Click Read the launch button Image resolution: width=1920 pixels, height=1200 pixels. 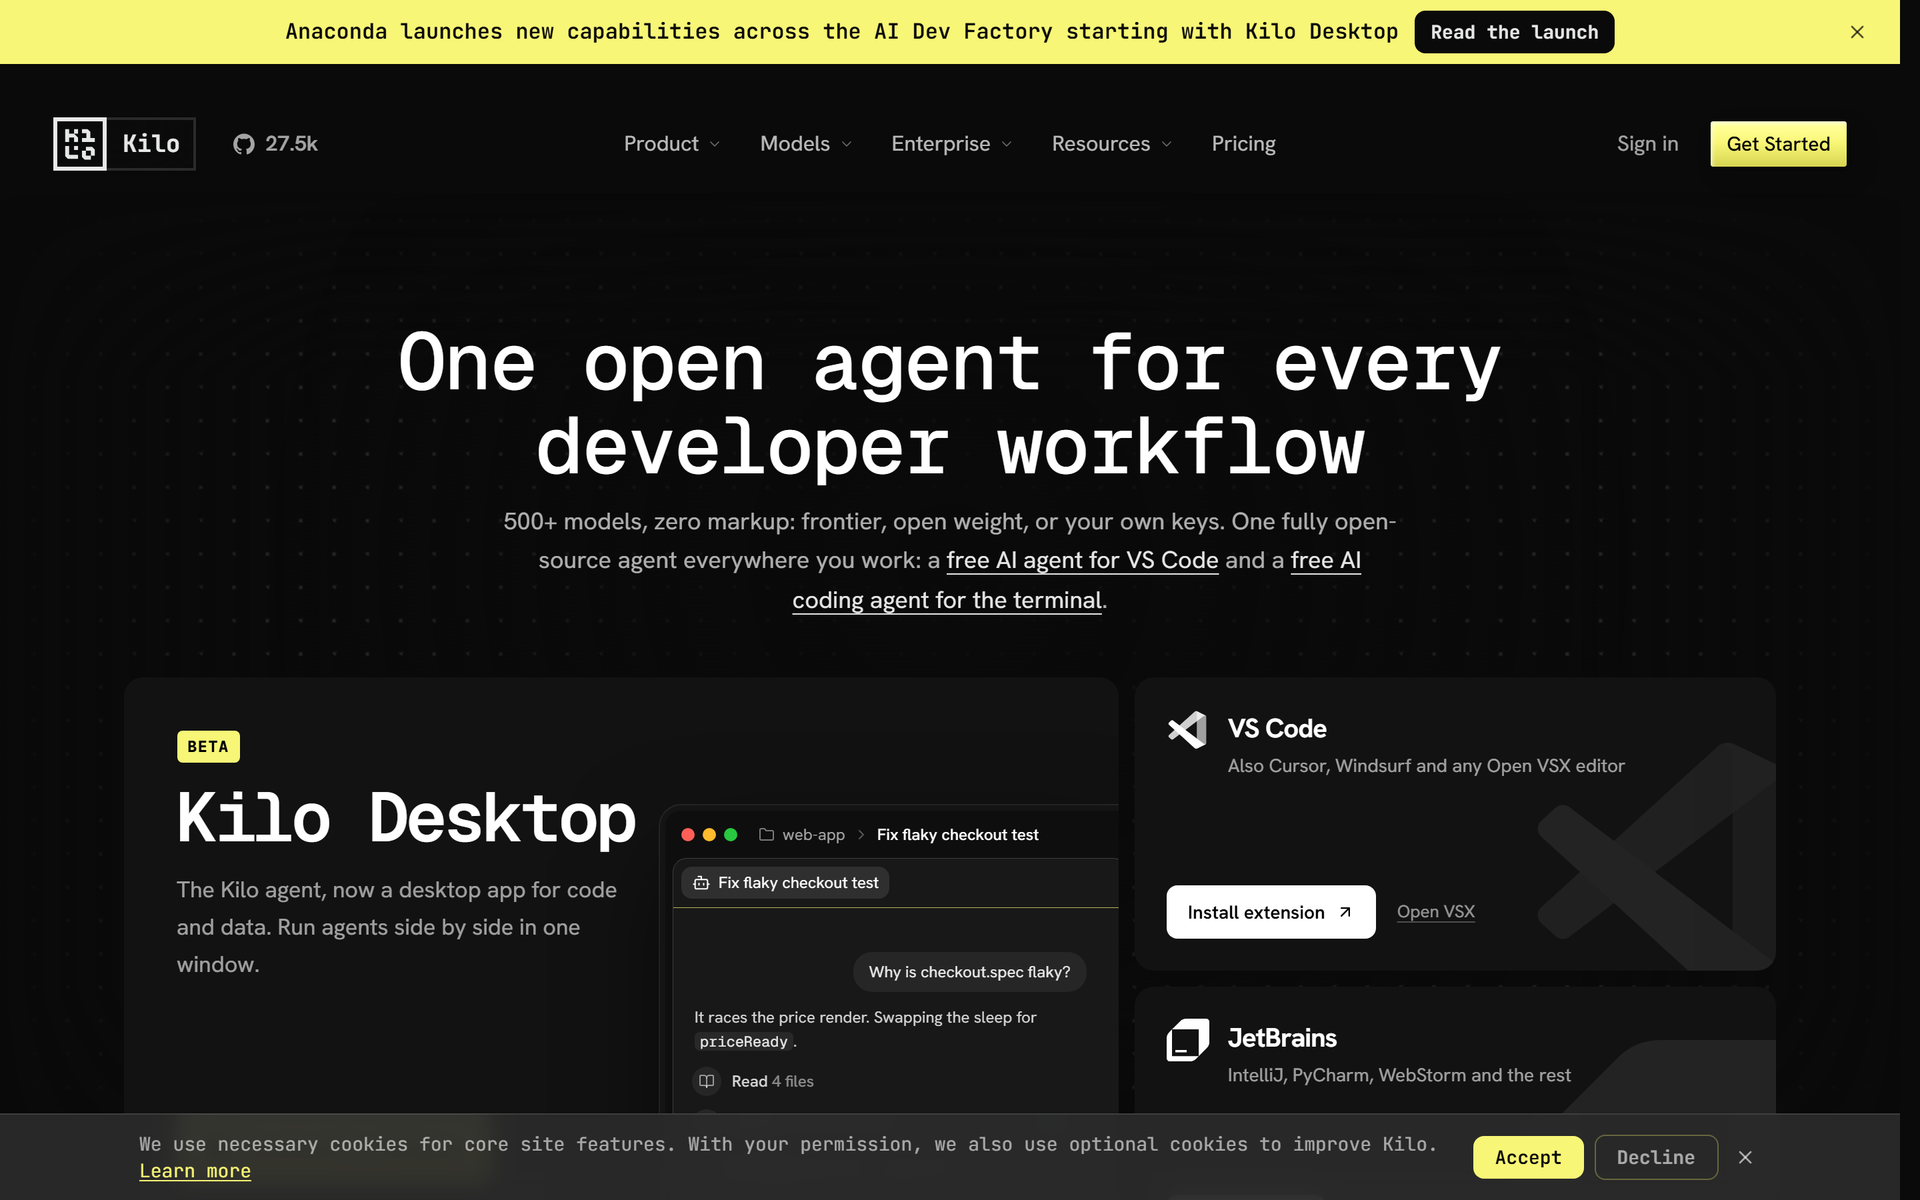click(1514, 32)
